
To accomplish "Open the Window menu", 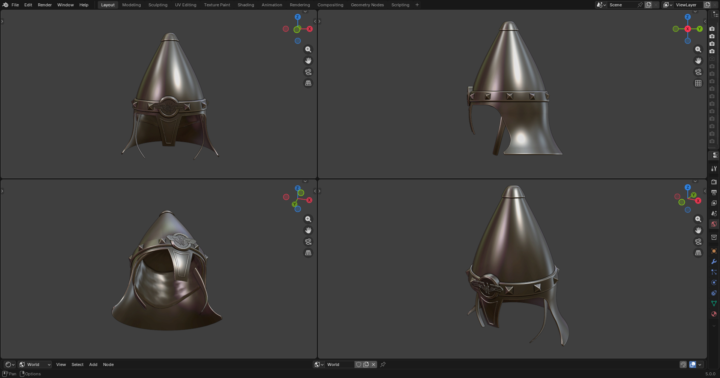I will click(x=65, y=5).
